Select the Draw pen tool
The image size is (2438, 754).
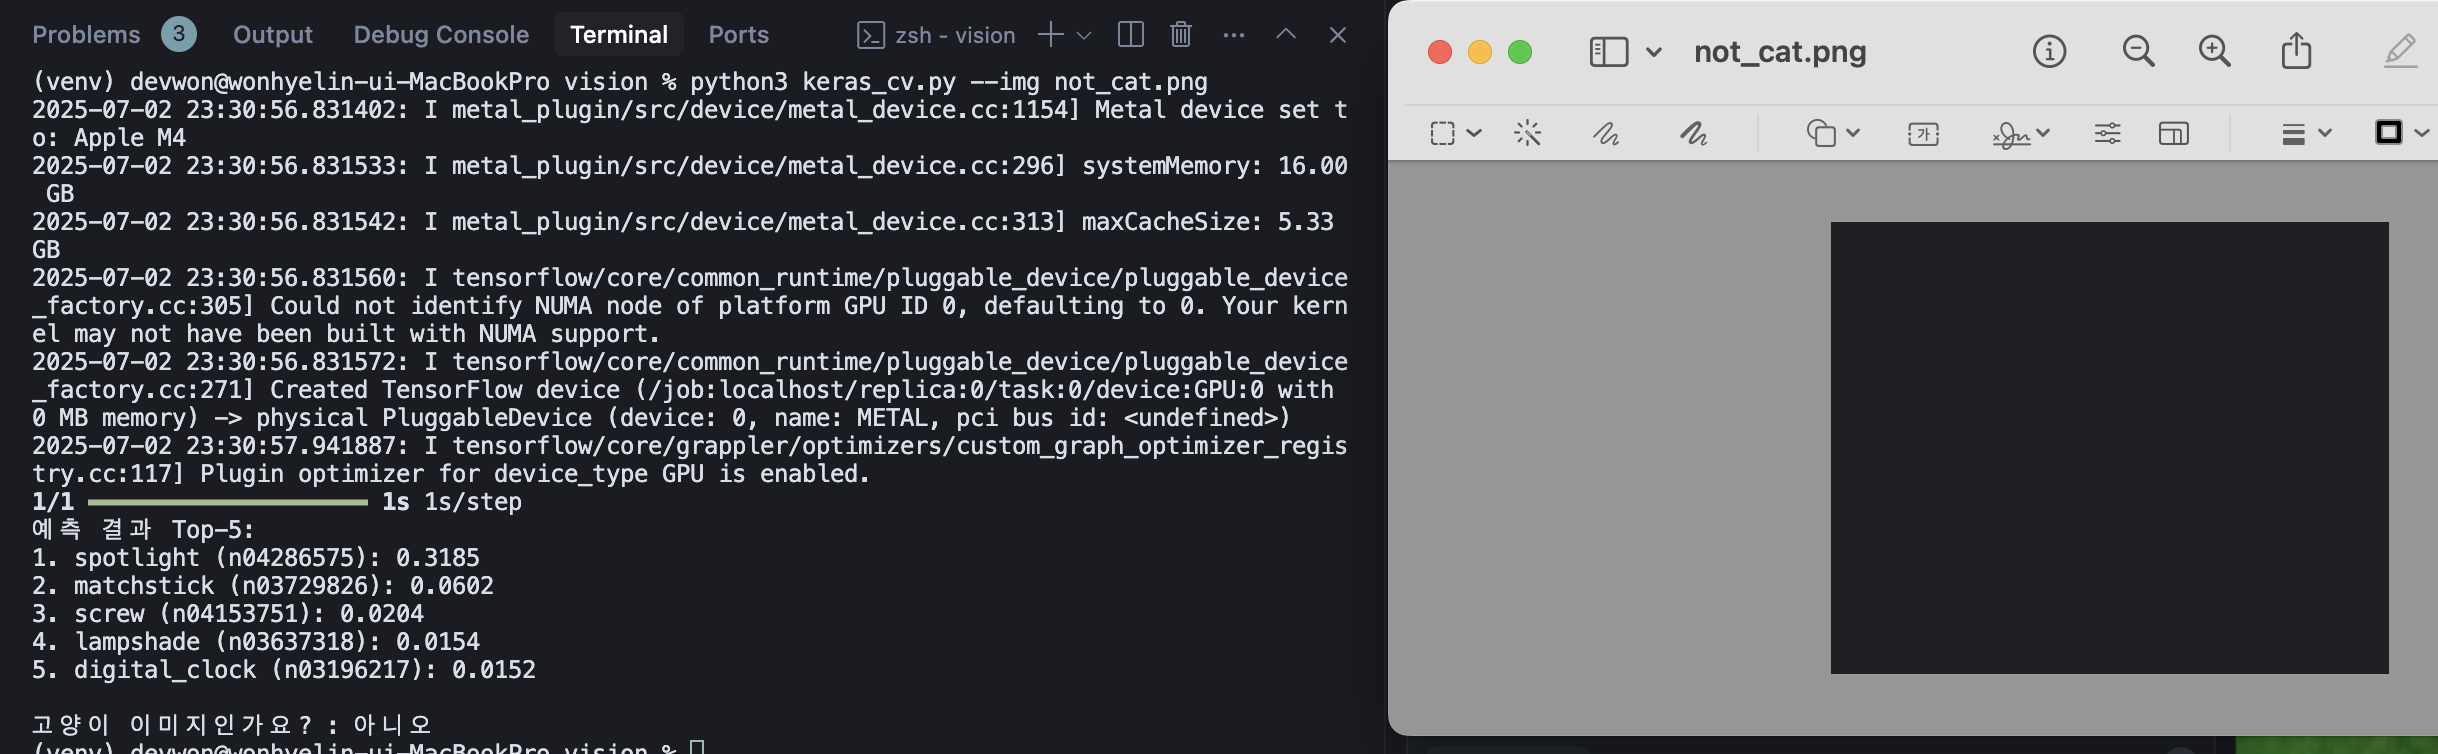pyautogui.click(x=1693, y=133)
